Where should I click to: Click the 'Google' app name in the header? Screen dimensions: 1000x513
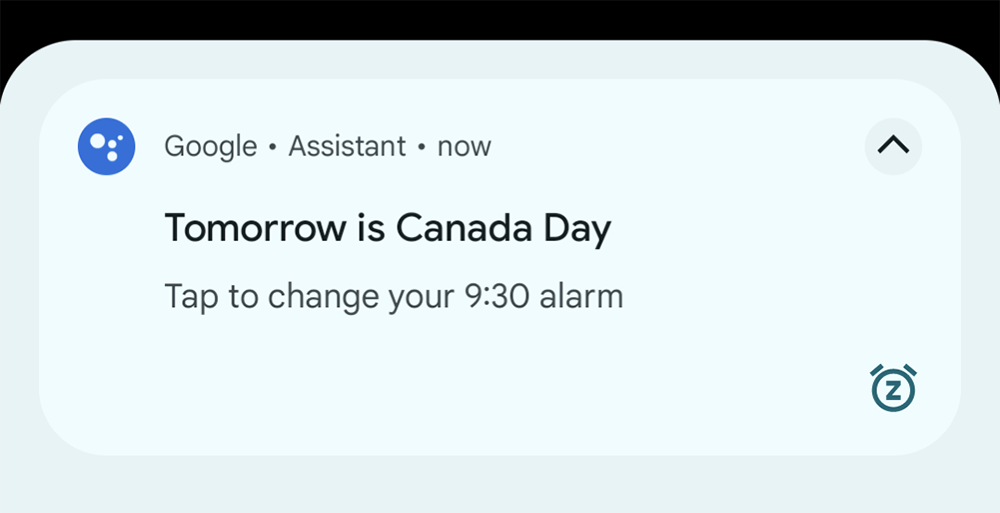pos(210,146)
